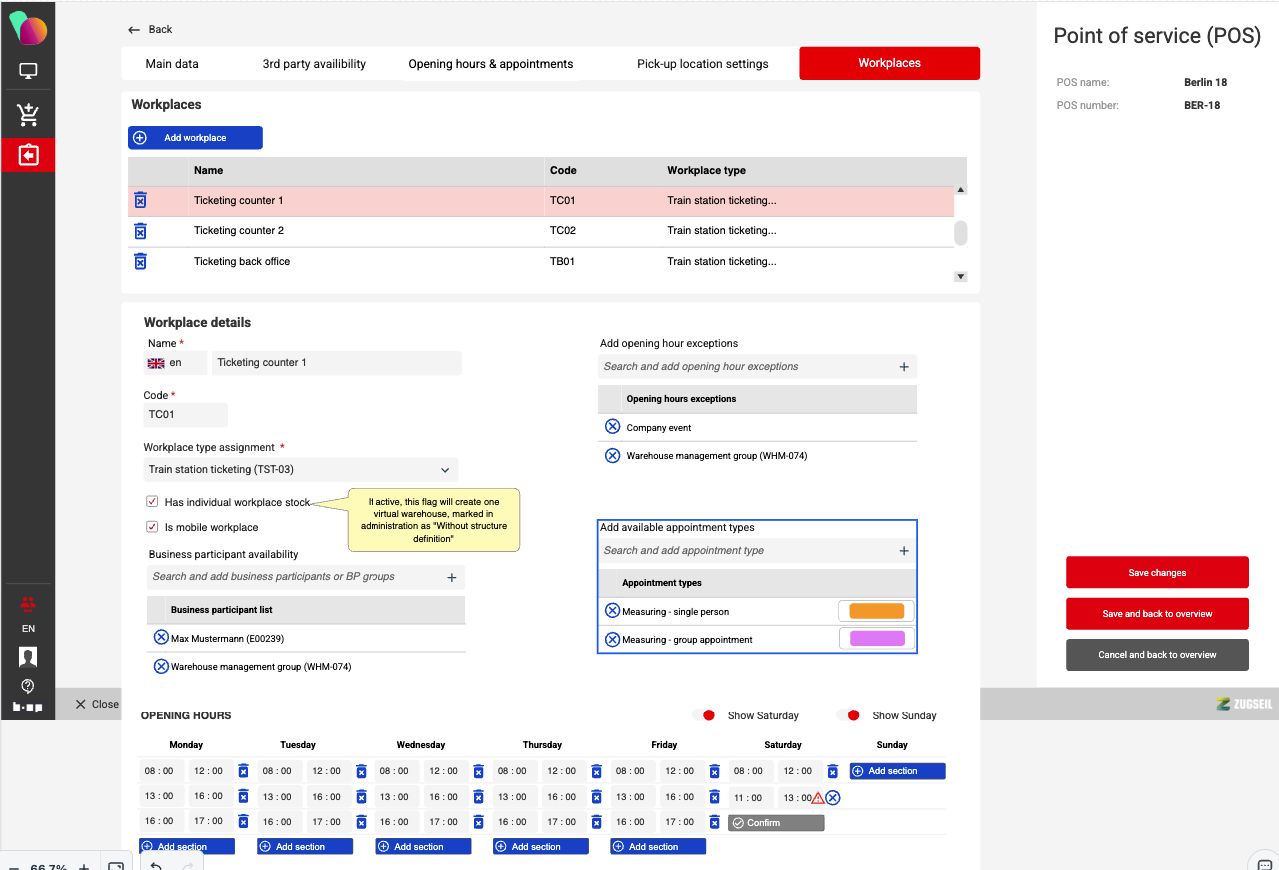Uncheck Is mobile workplace checkbox

[152, 527]
